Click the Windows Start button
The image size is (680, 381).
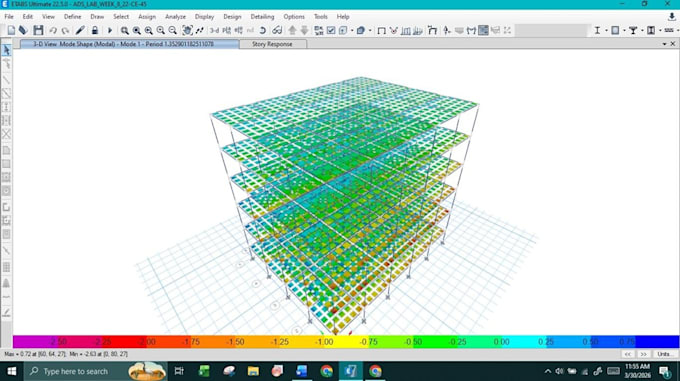pos(12,371)
